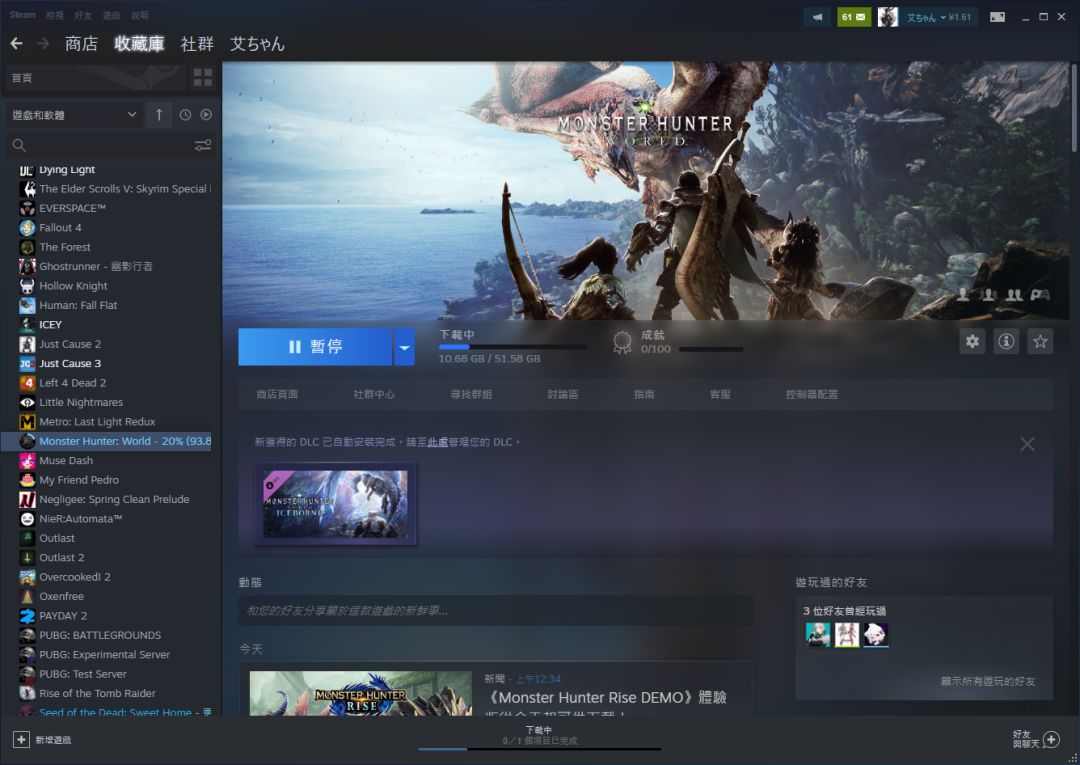Open advanced filter icon beside search
The height and width of the screenshot is (765, 1080).
point(202,145)
